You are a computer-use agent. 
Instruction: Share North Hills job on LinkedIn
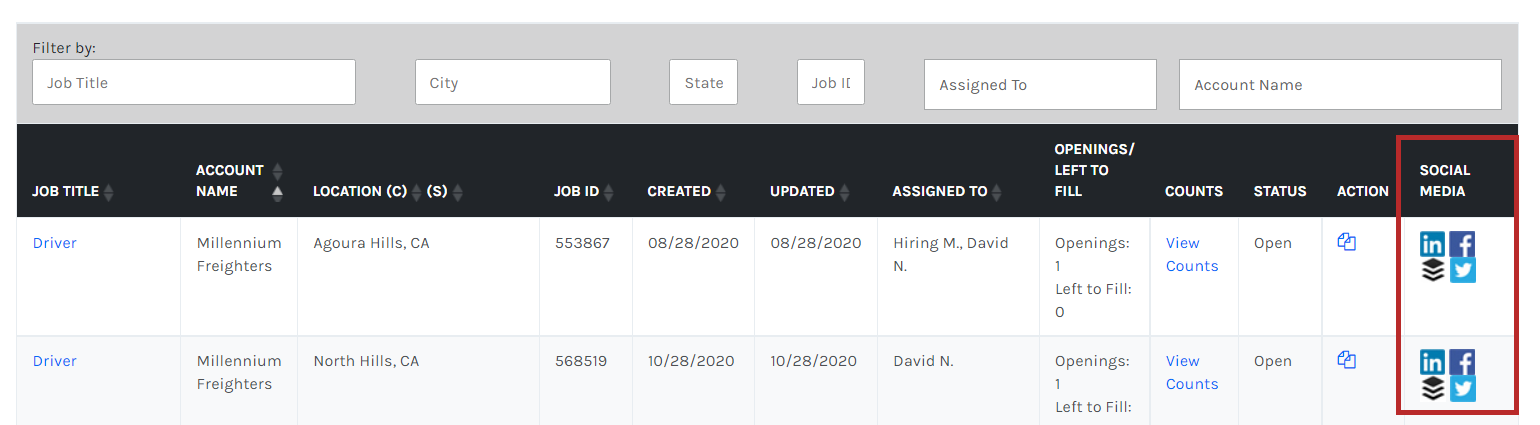[1432, 362]
